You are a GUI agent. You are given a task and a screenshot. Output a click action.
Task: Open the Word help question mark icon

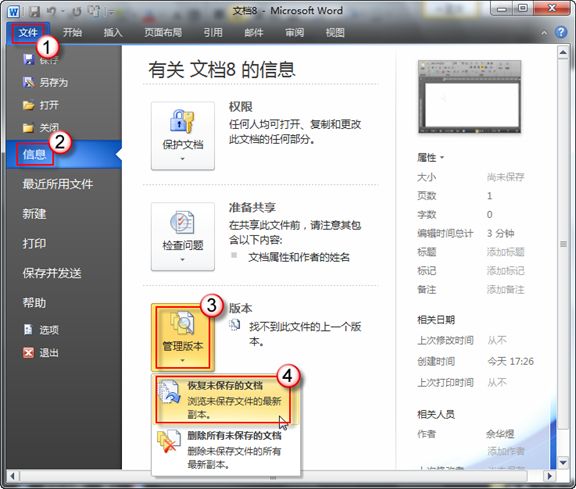pos(561,32)
